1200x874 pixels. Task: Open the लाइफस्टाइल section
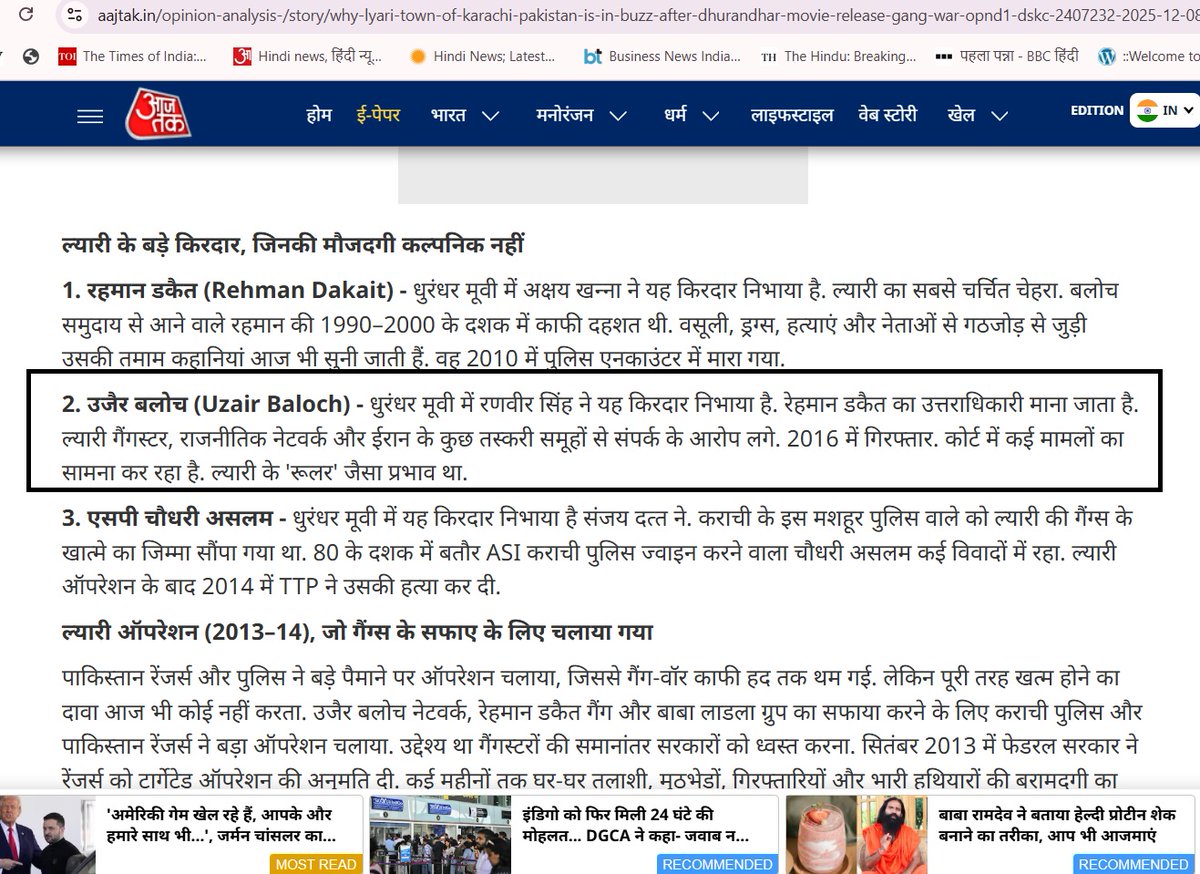pyautogui.click(x=792, y=115)
